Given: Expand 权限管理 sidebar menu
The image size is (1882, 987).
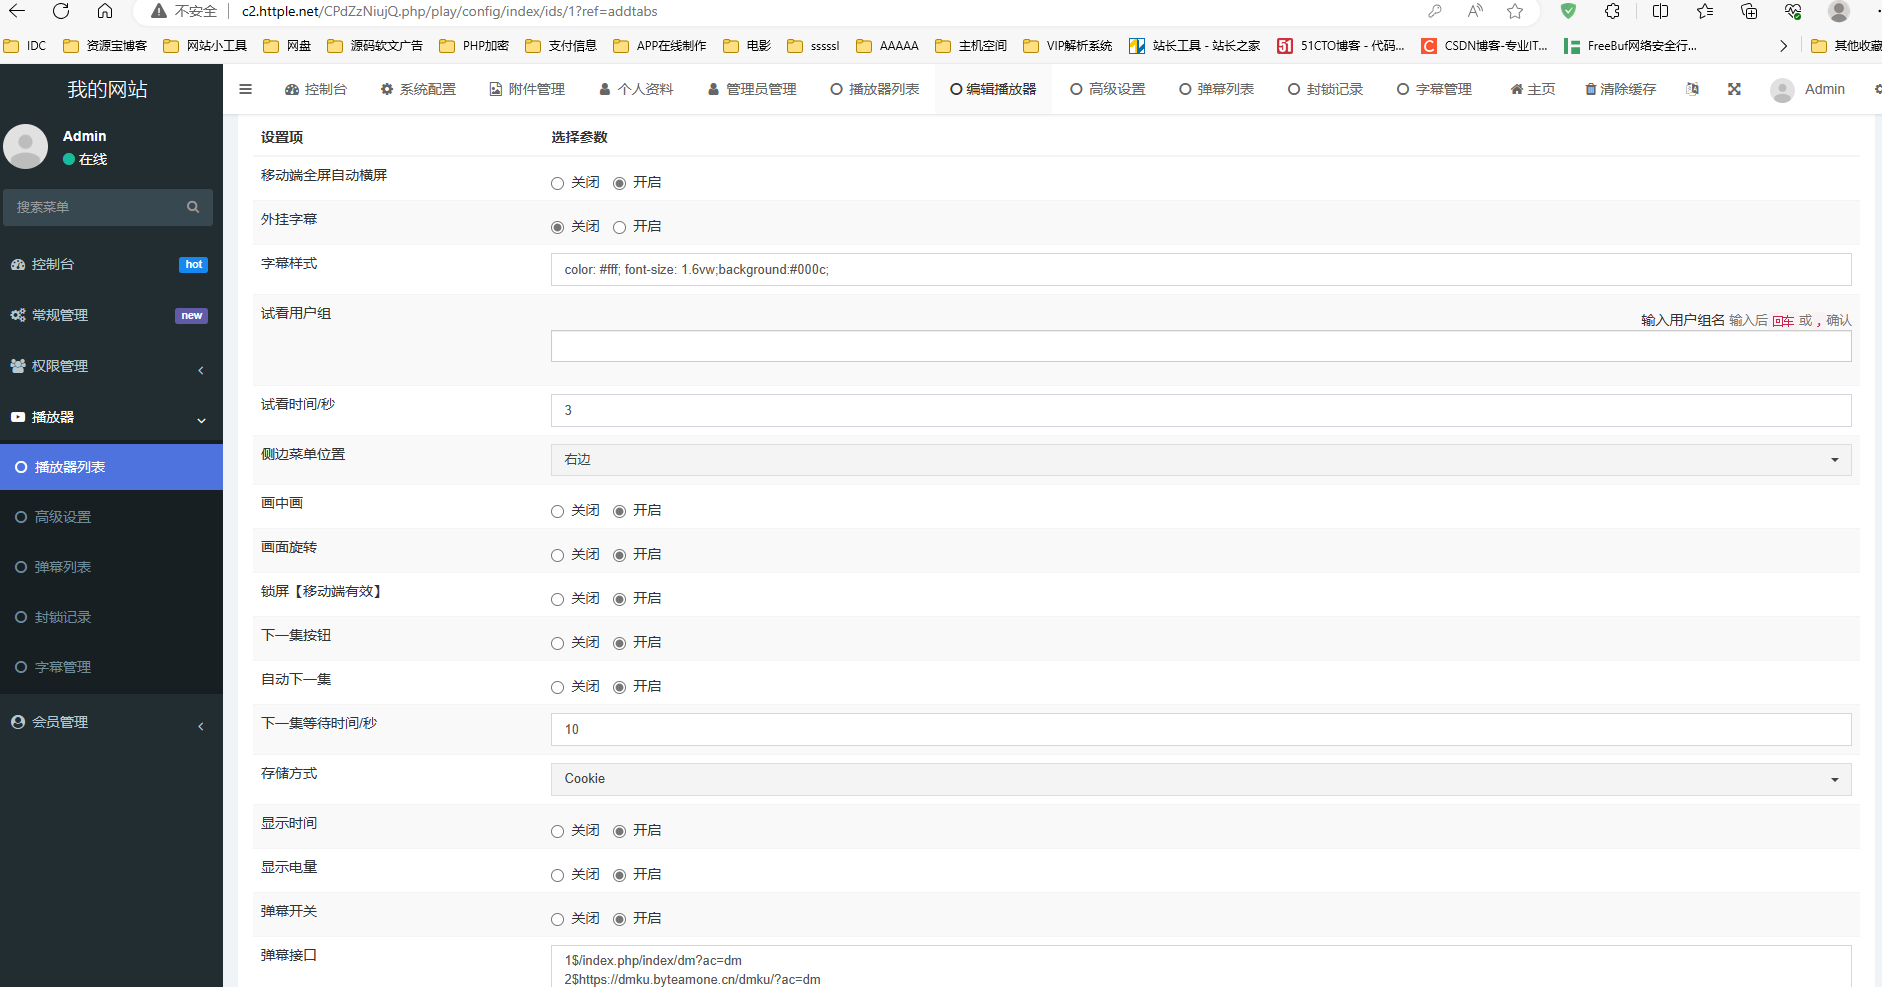Looking at the screenshot, I should pos(111,366).
